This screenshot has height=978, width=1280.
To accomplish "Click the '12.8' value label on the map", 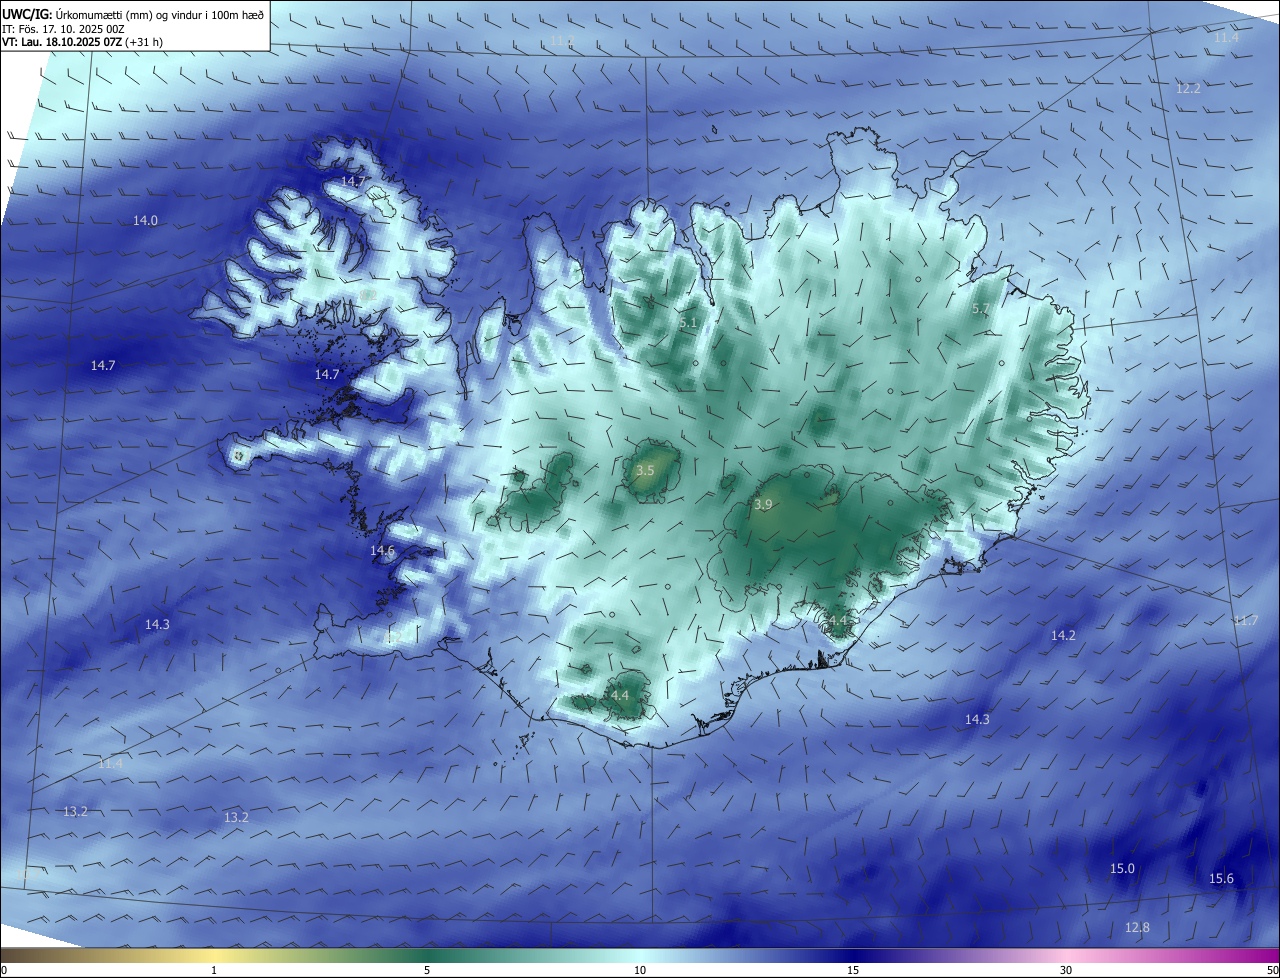I will tap(1137, 927).
